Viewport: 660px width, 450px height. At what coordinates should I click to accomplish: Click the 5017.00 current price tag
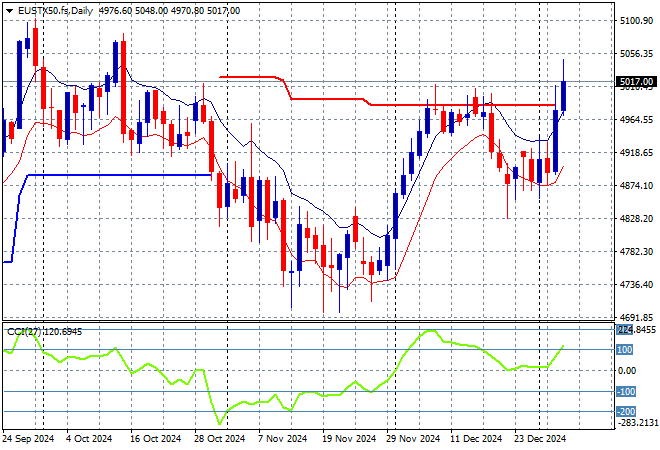(636, 82)
